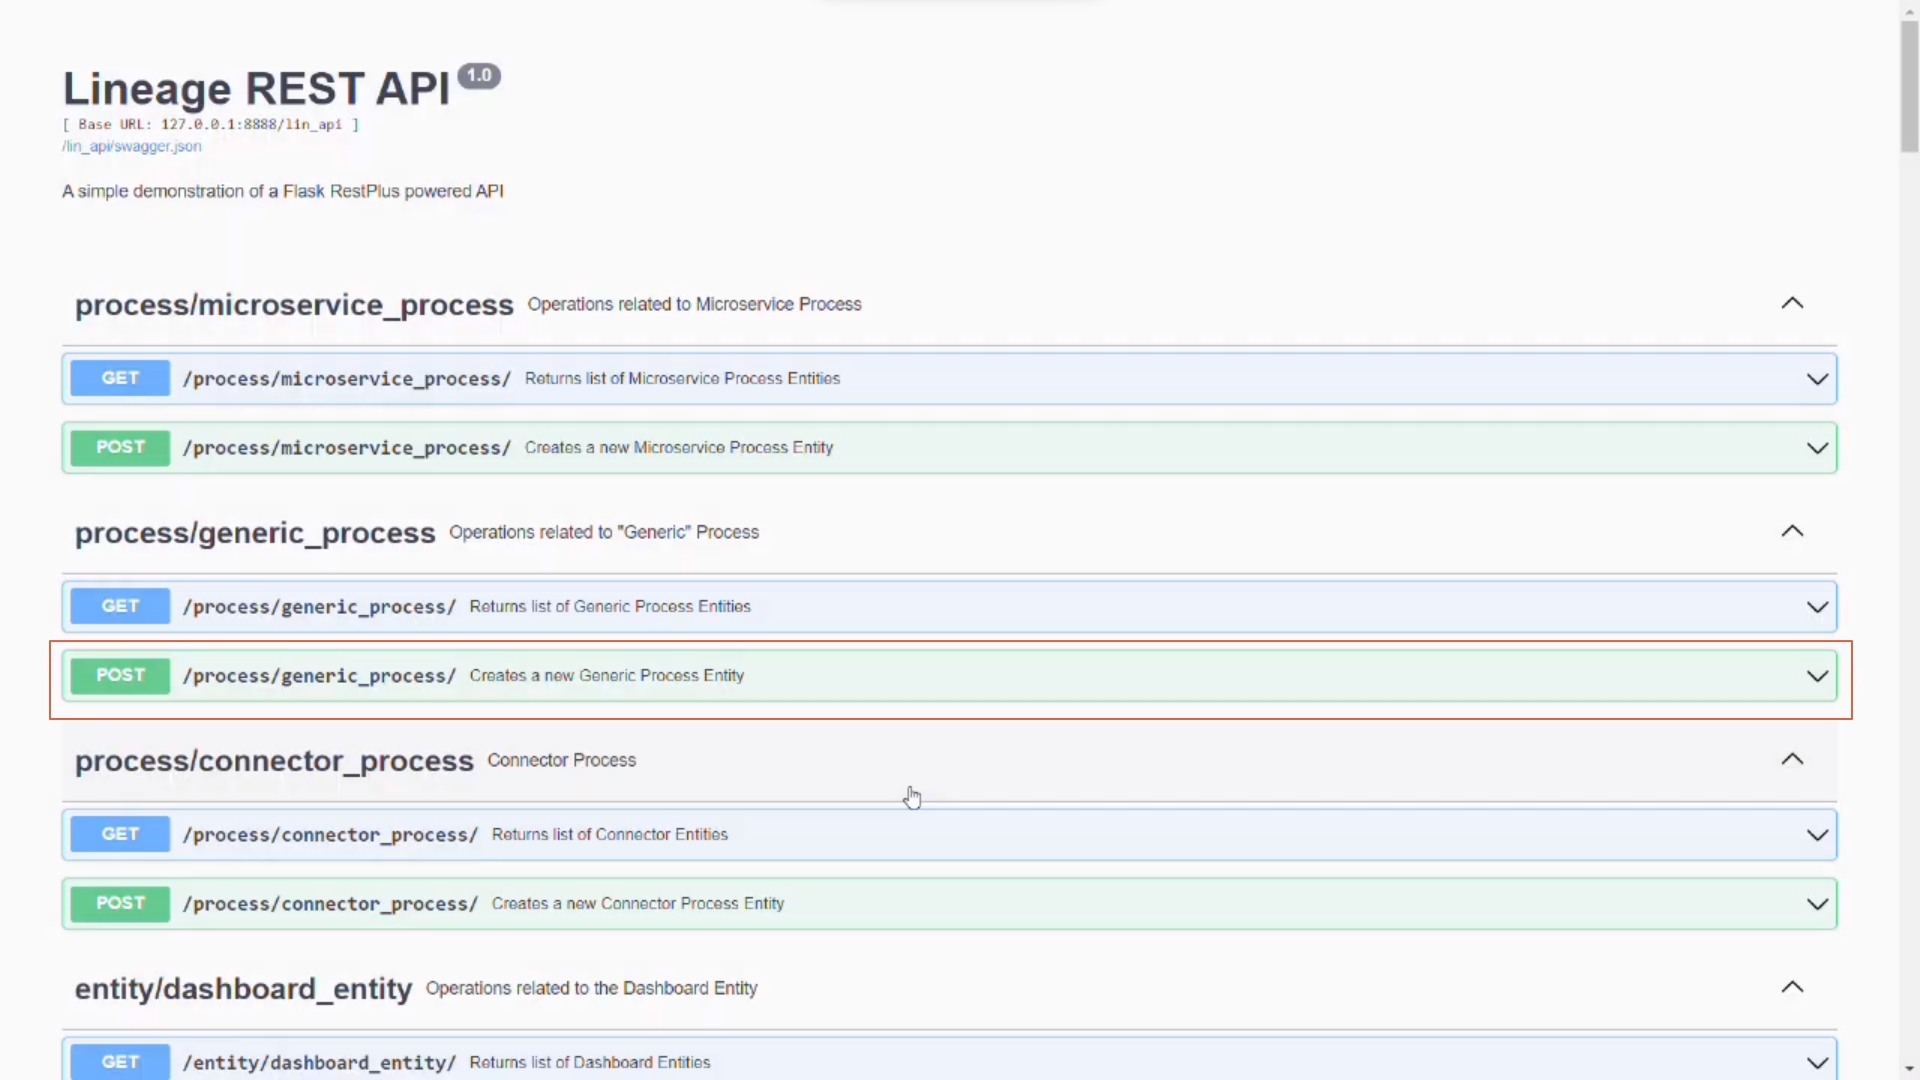Expand the GET /process/microservice_process/ endpoint chevron
The image size is (1920, 1080).
[x=1817, y=379]
